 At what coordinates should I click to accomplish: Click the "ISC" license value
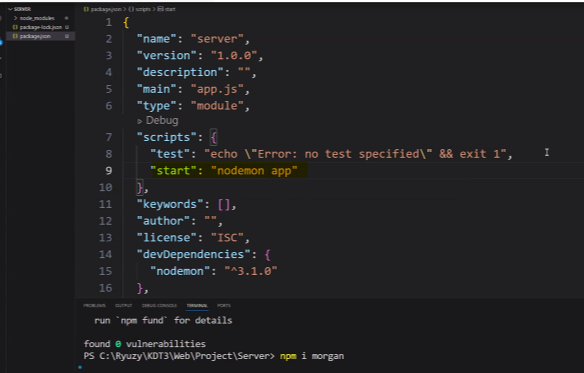coord(227,238)
